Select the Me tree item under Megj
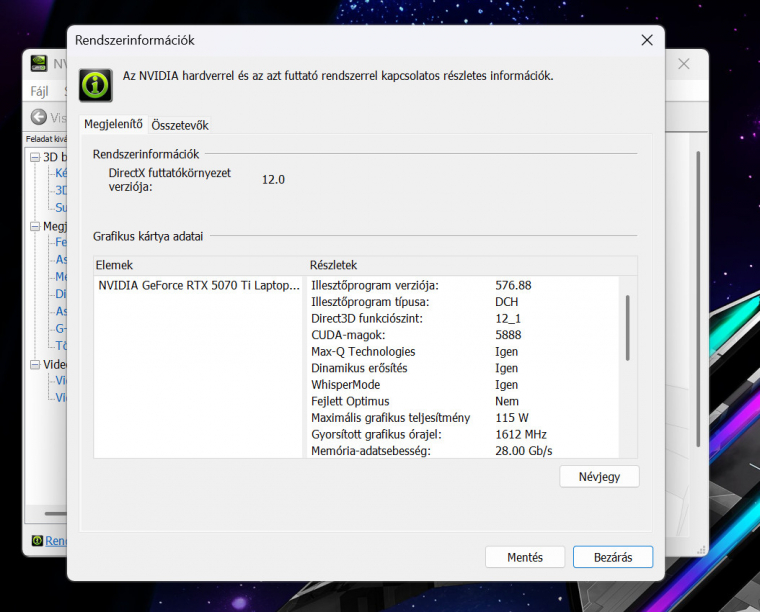Viewport: 760px width, 612px height. 61,277
